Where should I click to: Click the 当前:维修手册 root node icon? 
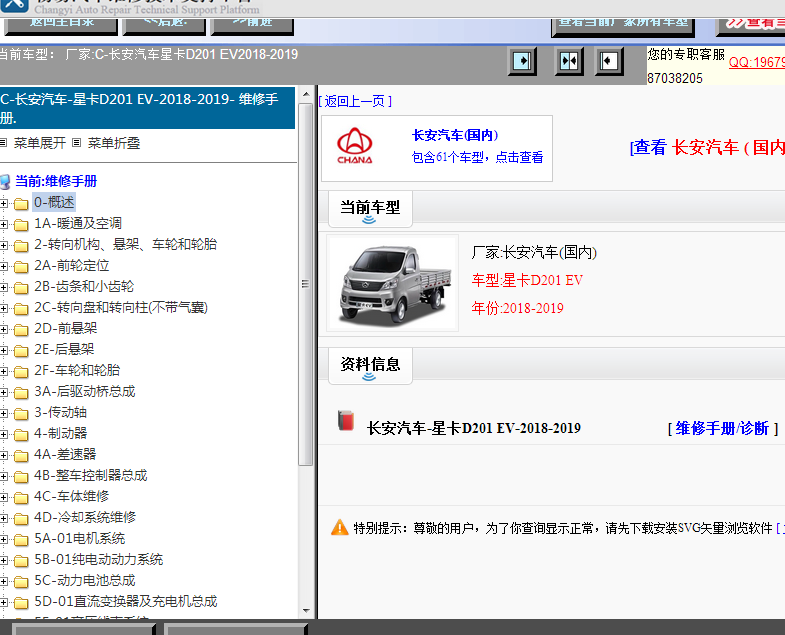click(x=5, y=182)
